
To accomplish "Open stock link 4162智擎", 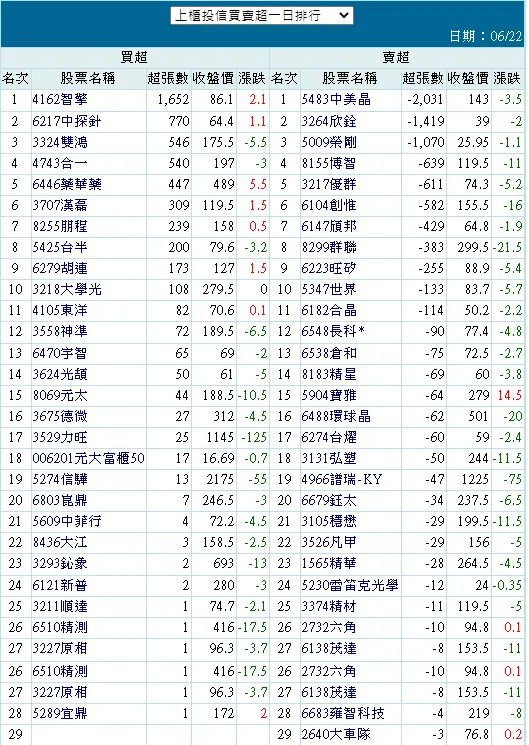I will click(x=60, y=100).
